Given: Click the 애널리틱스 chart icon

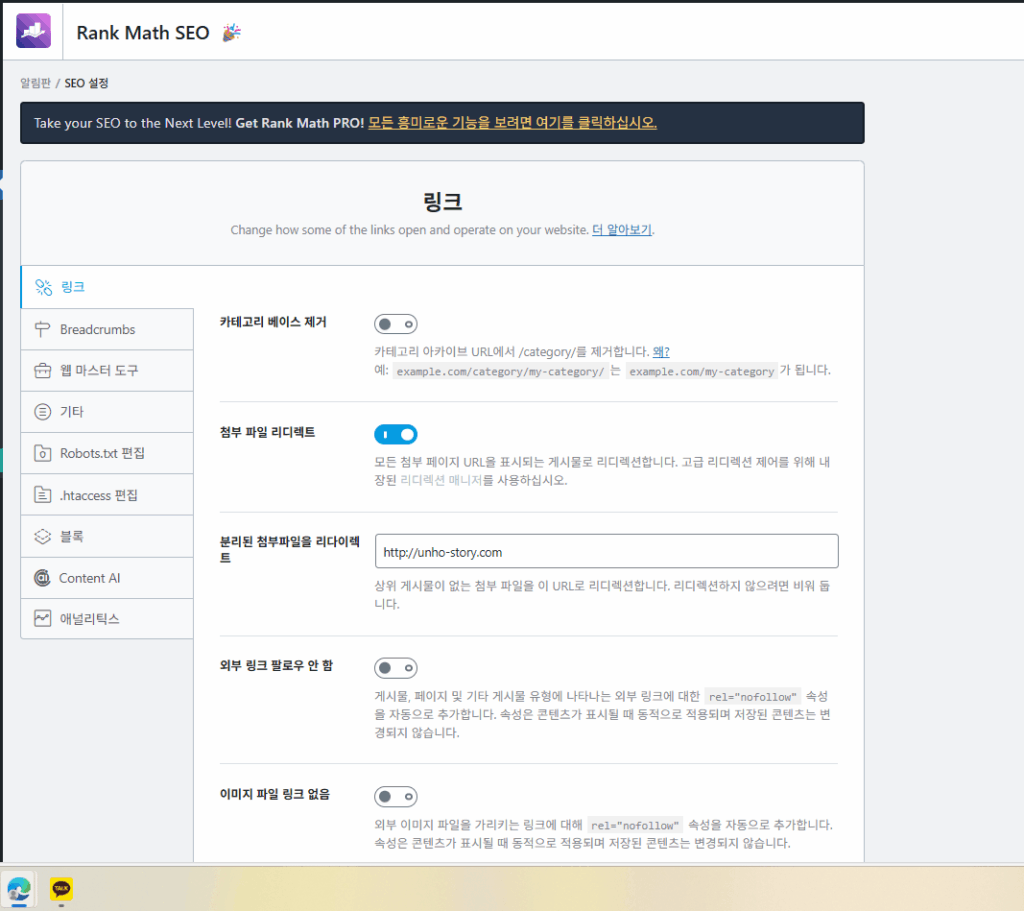Looking at the screenshot, I should [x=42, y=618].
